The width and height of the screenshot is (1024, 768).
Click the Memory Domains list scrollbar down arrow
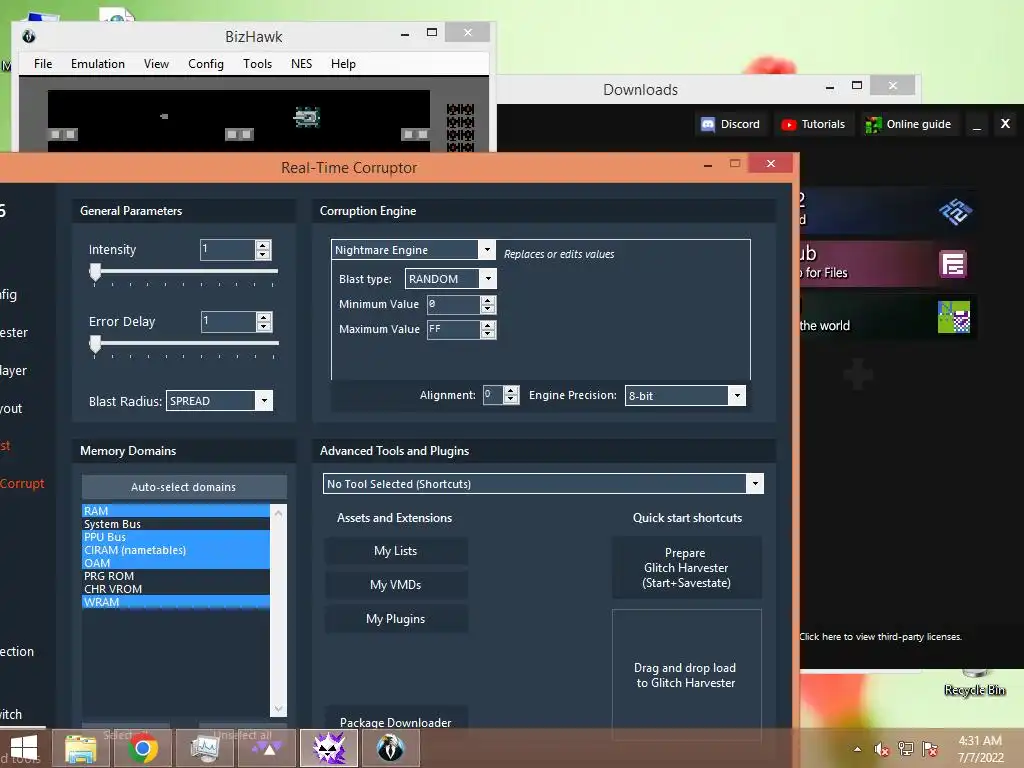(x=278, y=709)
